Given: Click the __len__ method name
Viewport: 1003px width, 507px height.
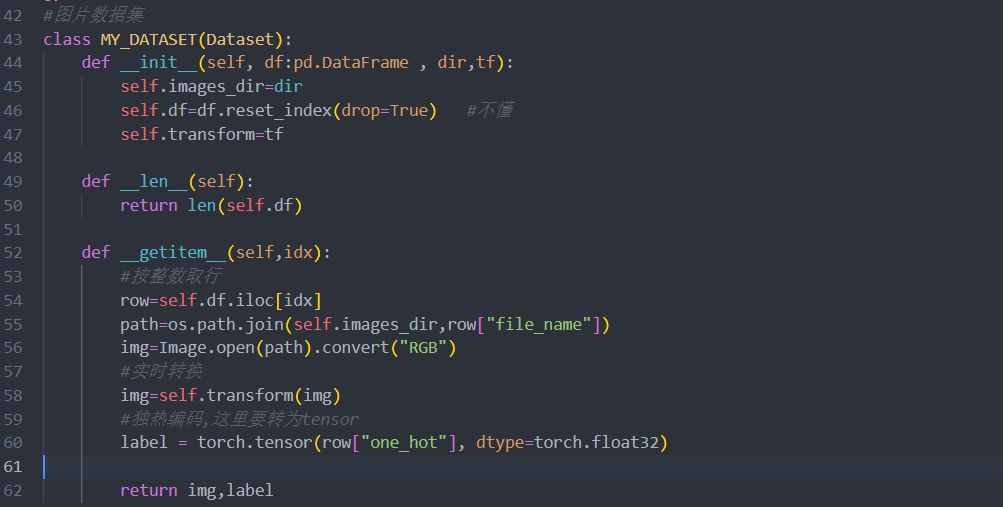Looking at the screenshot, I should point(154,182).
